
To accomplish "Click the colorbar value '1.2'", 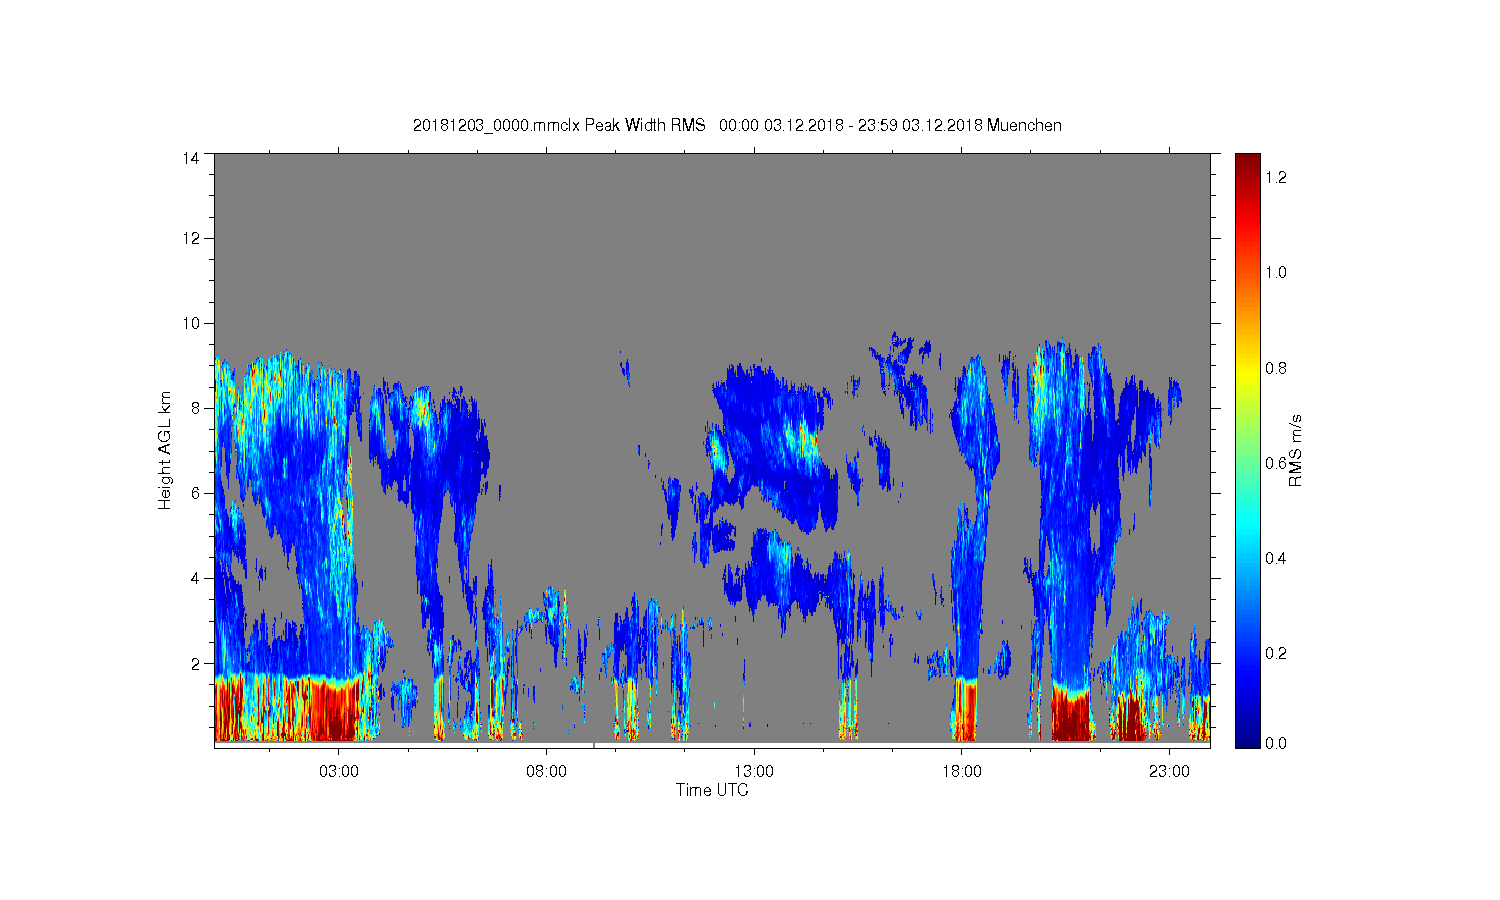I will click(x=1276, y=177).
